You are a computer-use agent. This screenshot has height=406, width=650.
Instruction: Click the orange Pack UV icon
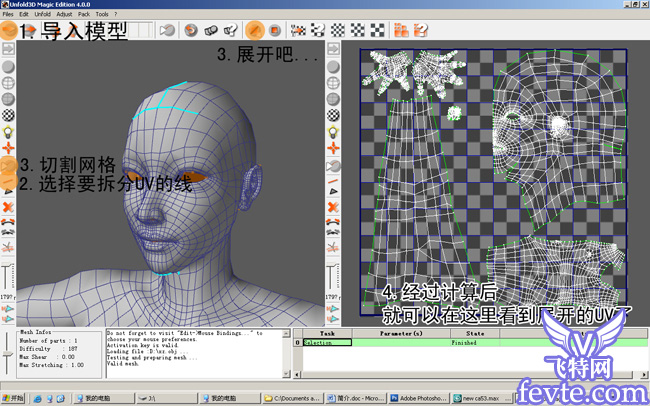(401, 30)
